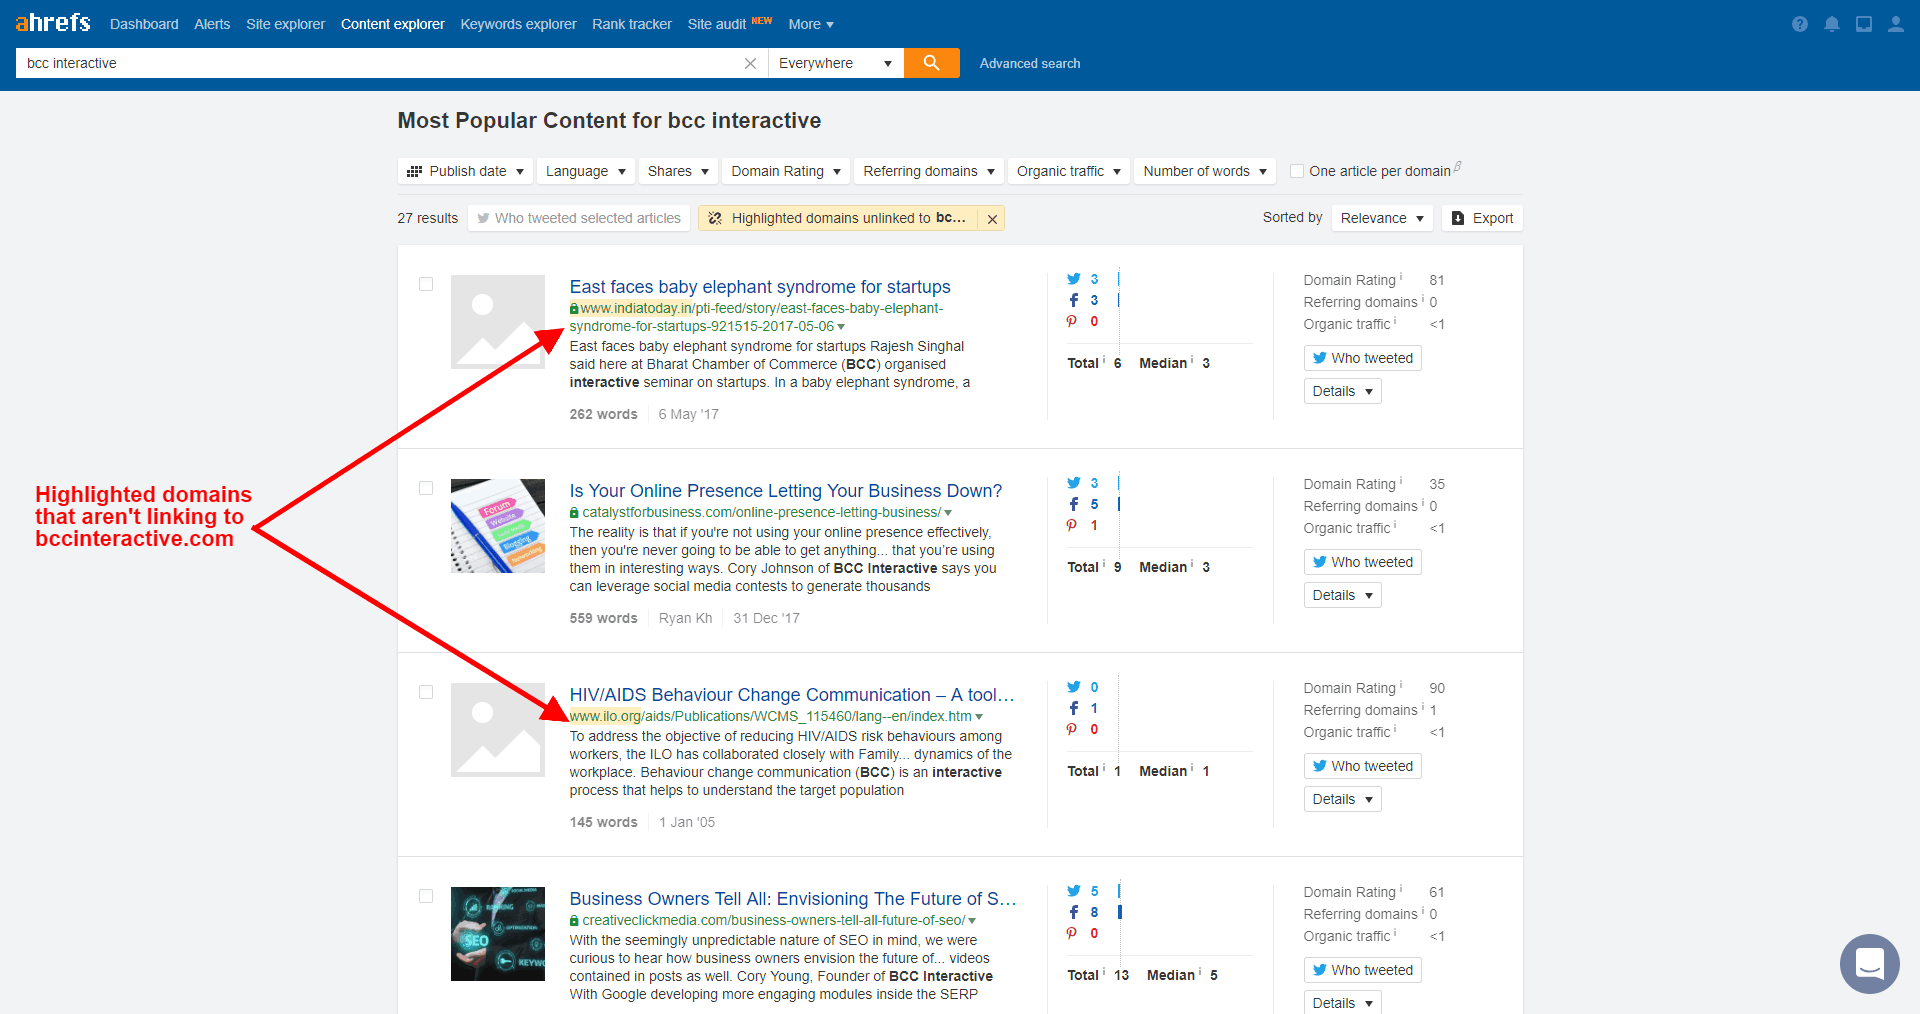Click the bcc interactive search field
This screenshot has width=1920, height=1014.
click(x=380, y=63)
